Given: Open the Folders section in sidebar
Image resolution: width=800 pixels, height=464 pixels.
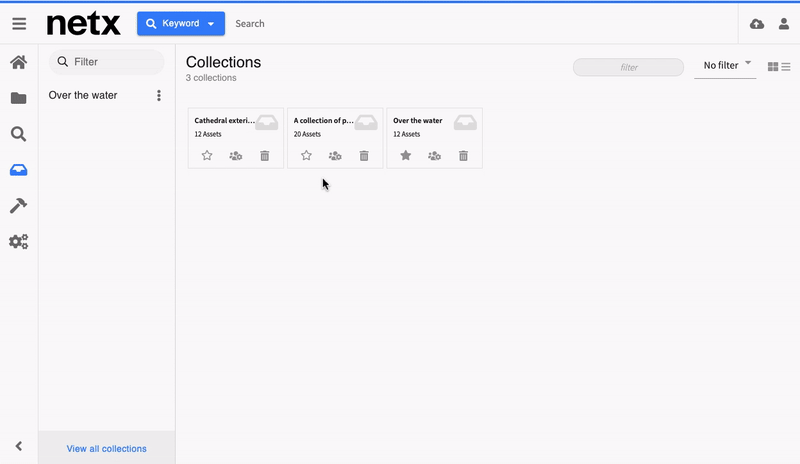Looking at the screenshot, I should 18,98.
